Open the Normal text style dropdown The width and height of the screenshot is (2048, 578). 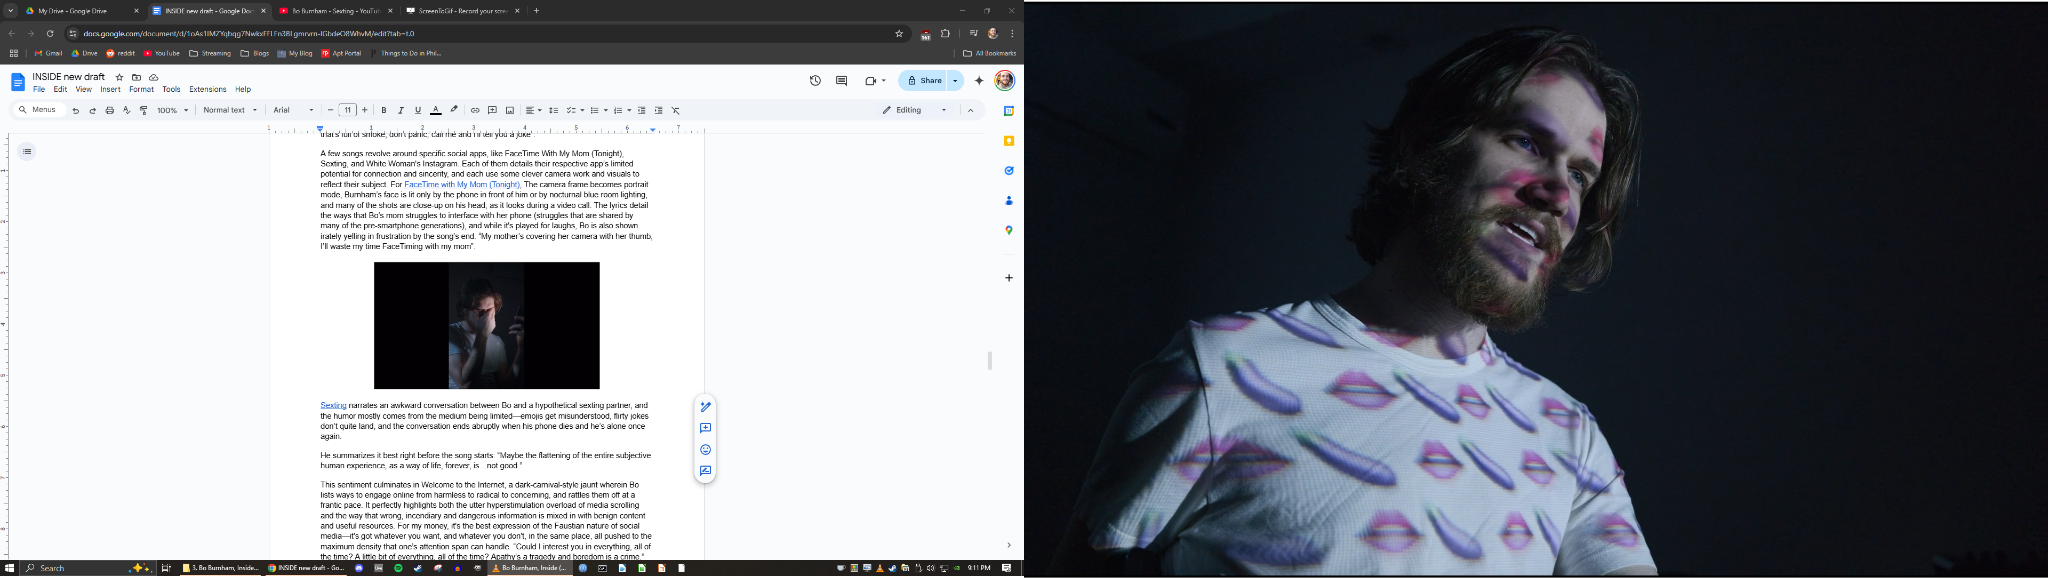(x=230, y=110)
